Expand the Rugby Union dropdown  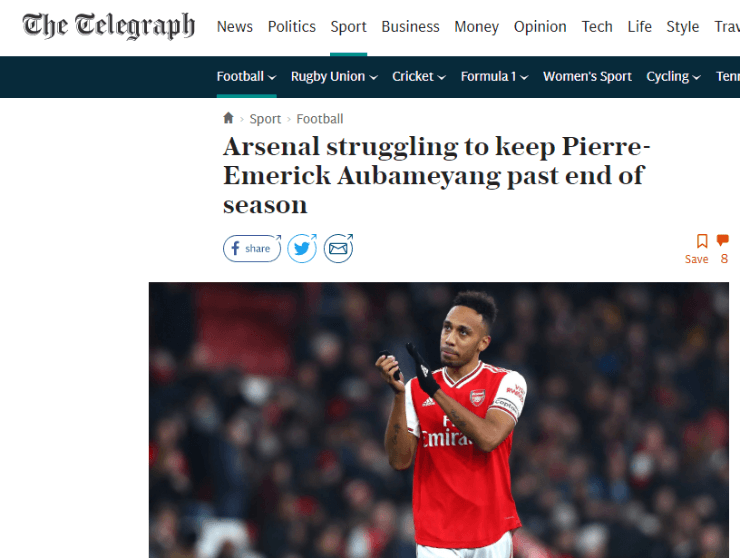pos(334,76)
